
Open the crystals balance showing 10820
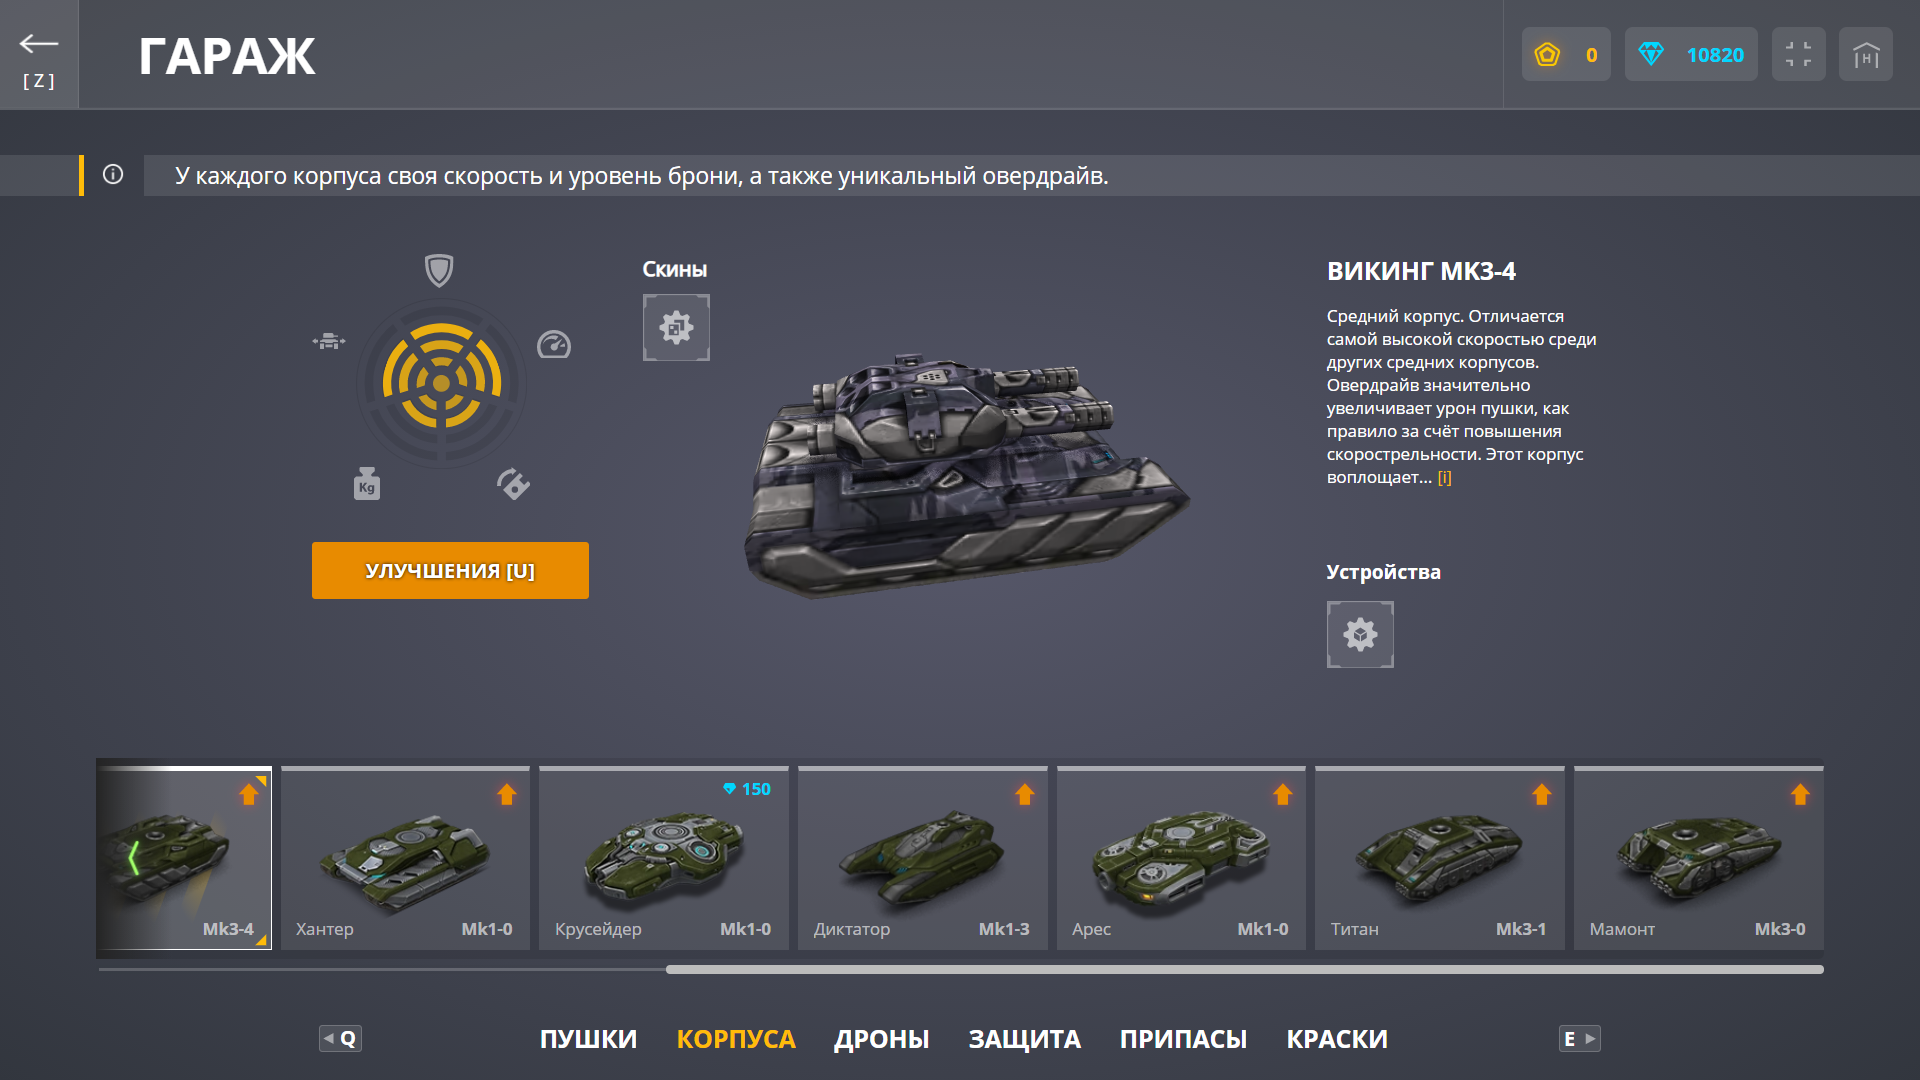pyautogui.click(x=1691, y=55)
